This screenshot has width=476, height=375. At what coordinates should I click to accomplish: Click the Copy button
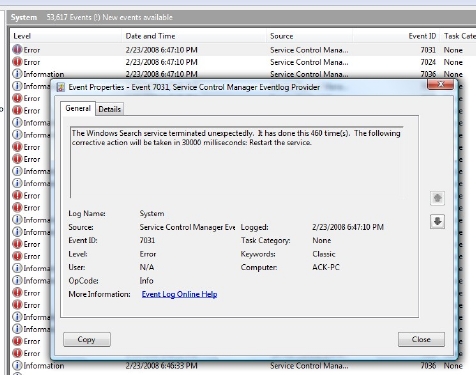coord(87,339)
